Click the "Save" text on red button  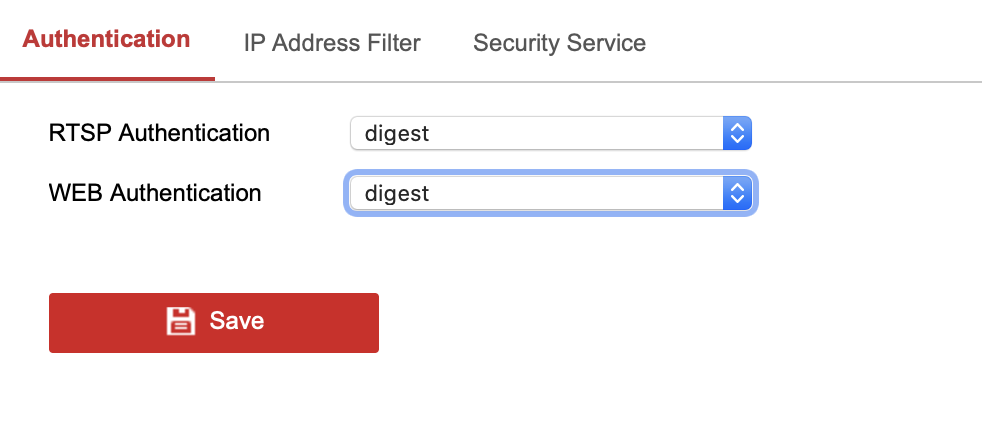point(237,321)
